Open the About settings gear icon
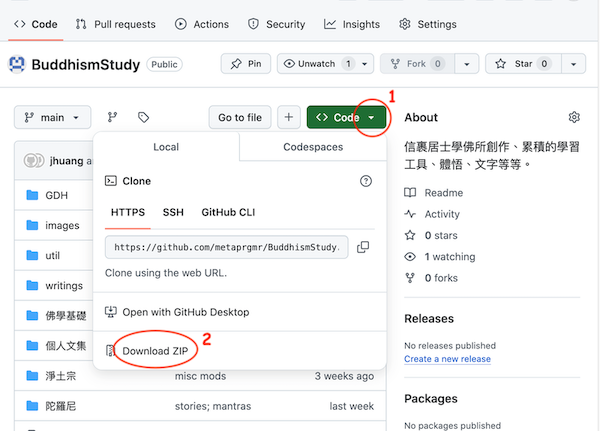600x431 pixels. [x=574, y=117]
